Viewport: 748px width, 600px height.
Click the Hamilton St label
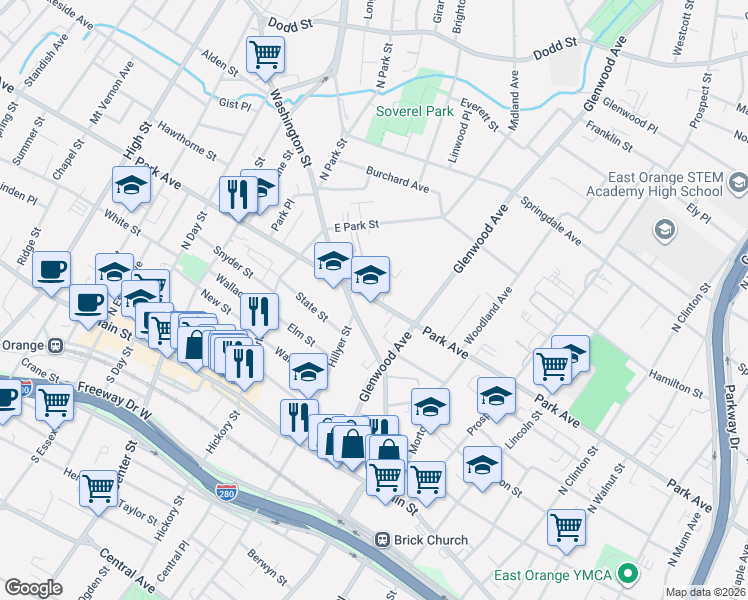(675, 384)
